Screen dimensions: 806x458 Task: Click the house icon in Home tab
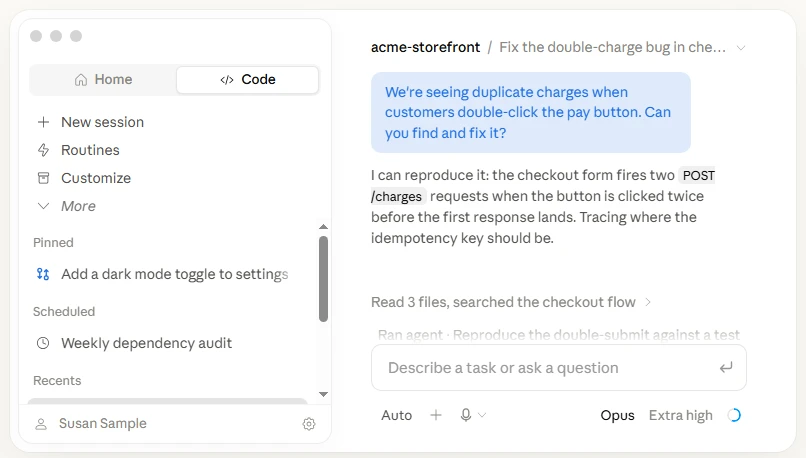(x=81, y=80)
